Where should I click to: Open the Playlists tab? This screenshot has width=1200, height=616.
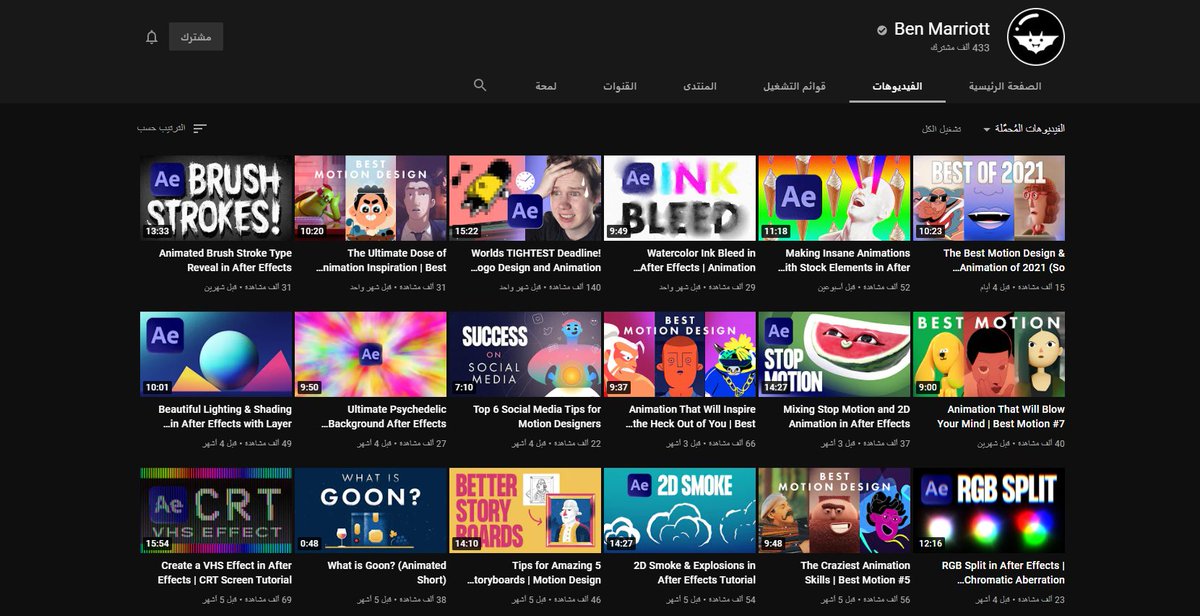[x=795, y=87]
